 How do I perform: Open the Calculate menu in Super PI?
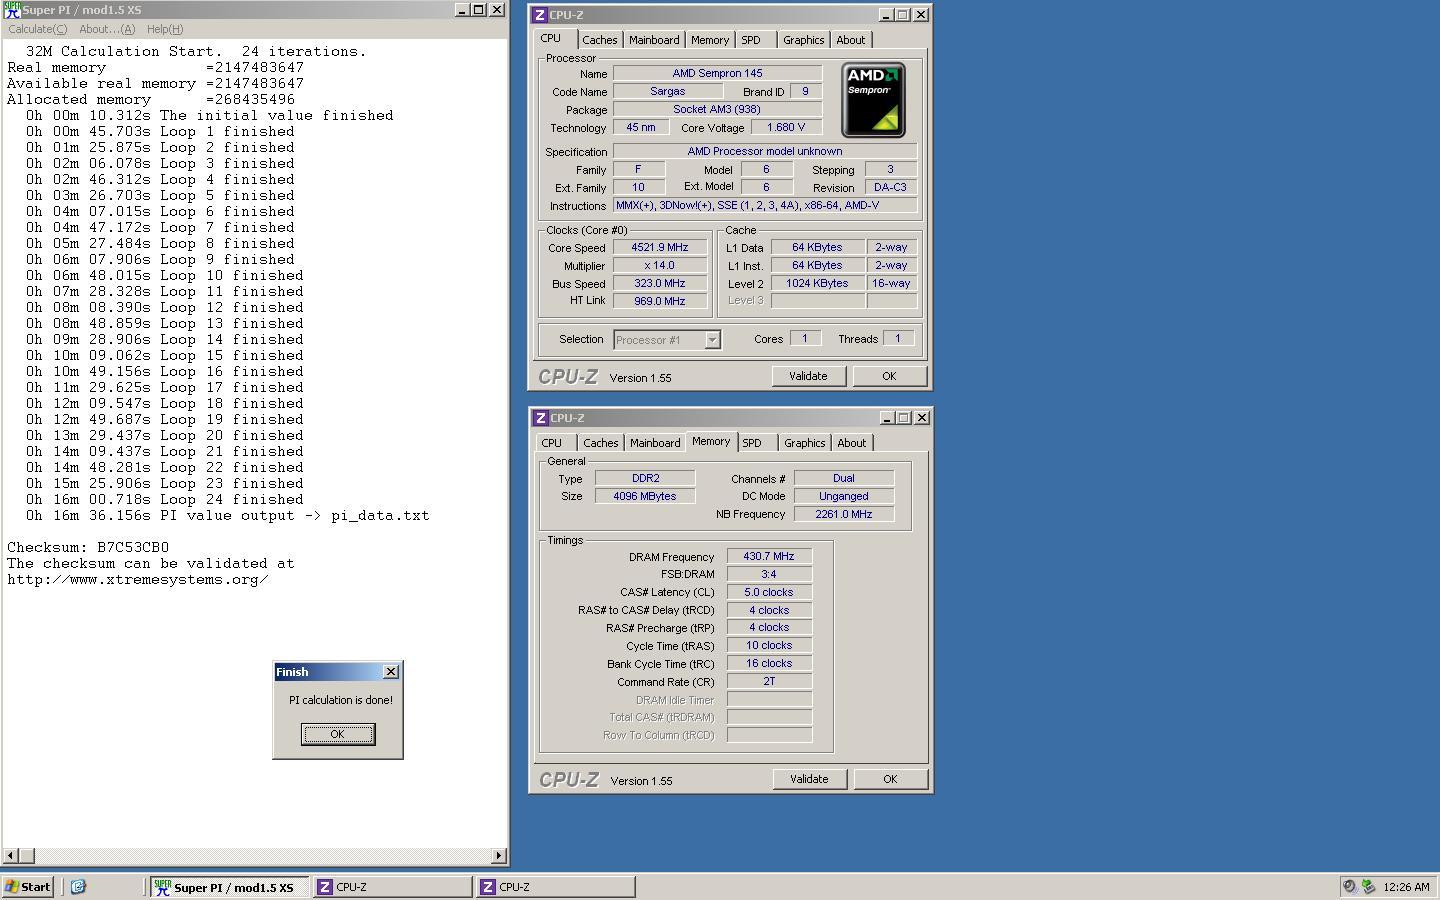pyautogui.click(x=38, y=29)
